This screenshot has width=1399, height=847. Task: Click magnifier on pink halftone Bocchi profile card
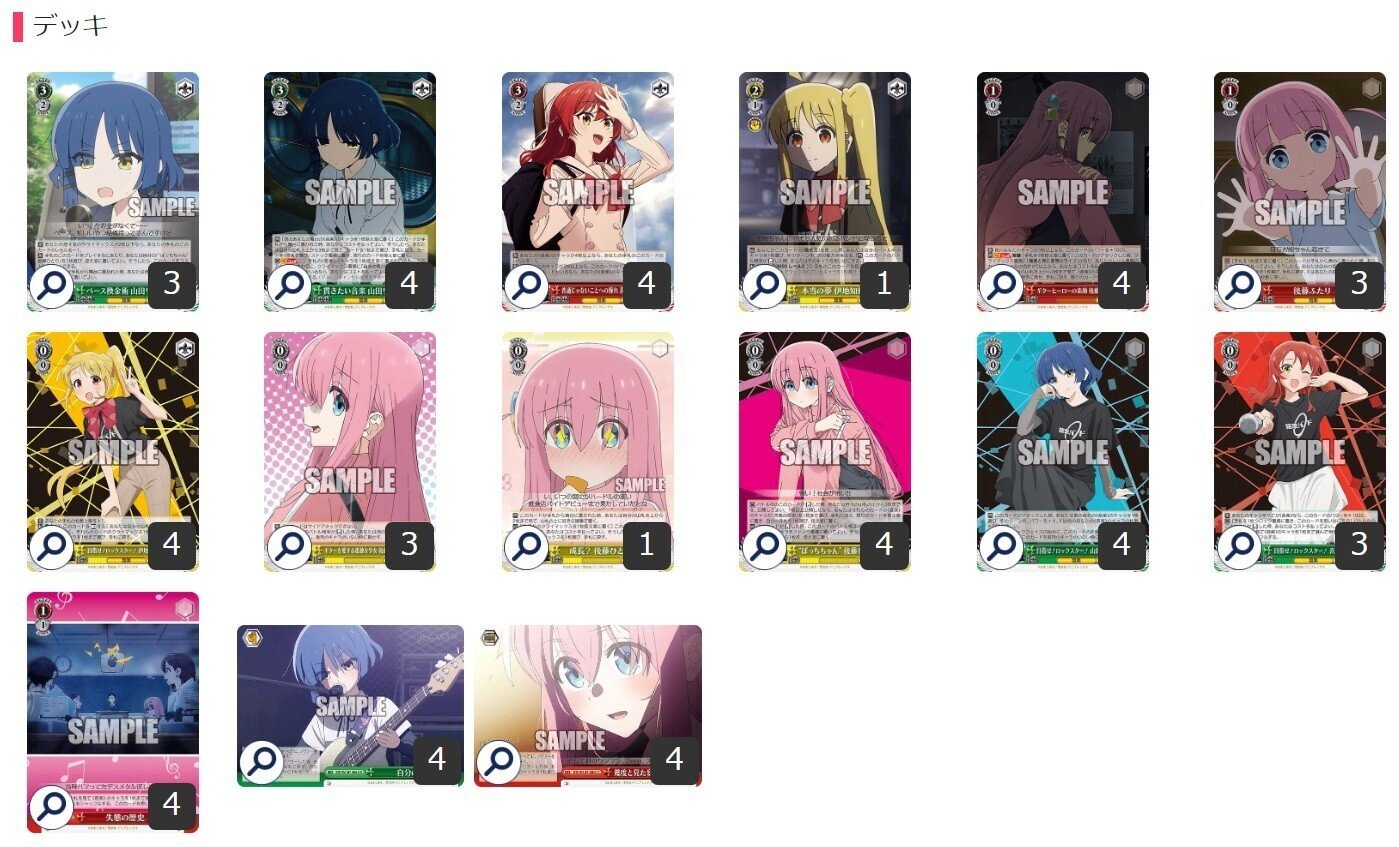click(x=290, y=547)
